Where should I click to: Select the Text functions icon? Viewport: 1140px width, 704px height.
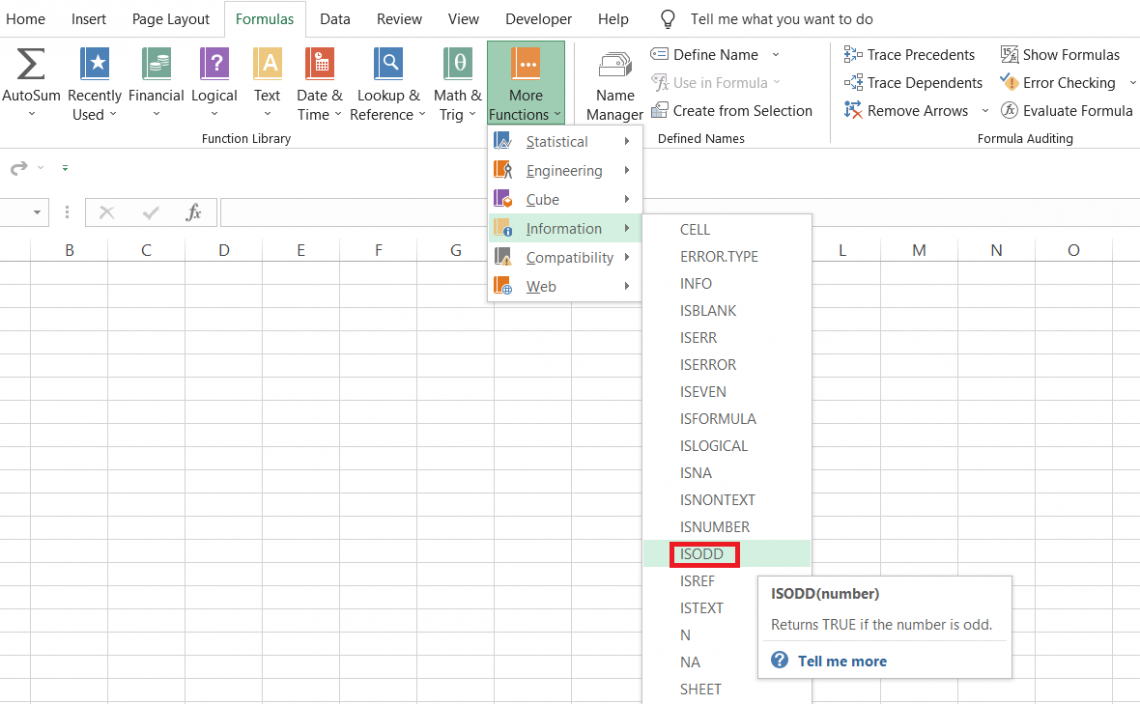[x=267, y=82]
